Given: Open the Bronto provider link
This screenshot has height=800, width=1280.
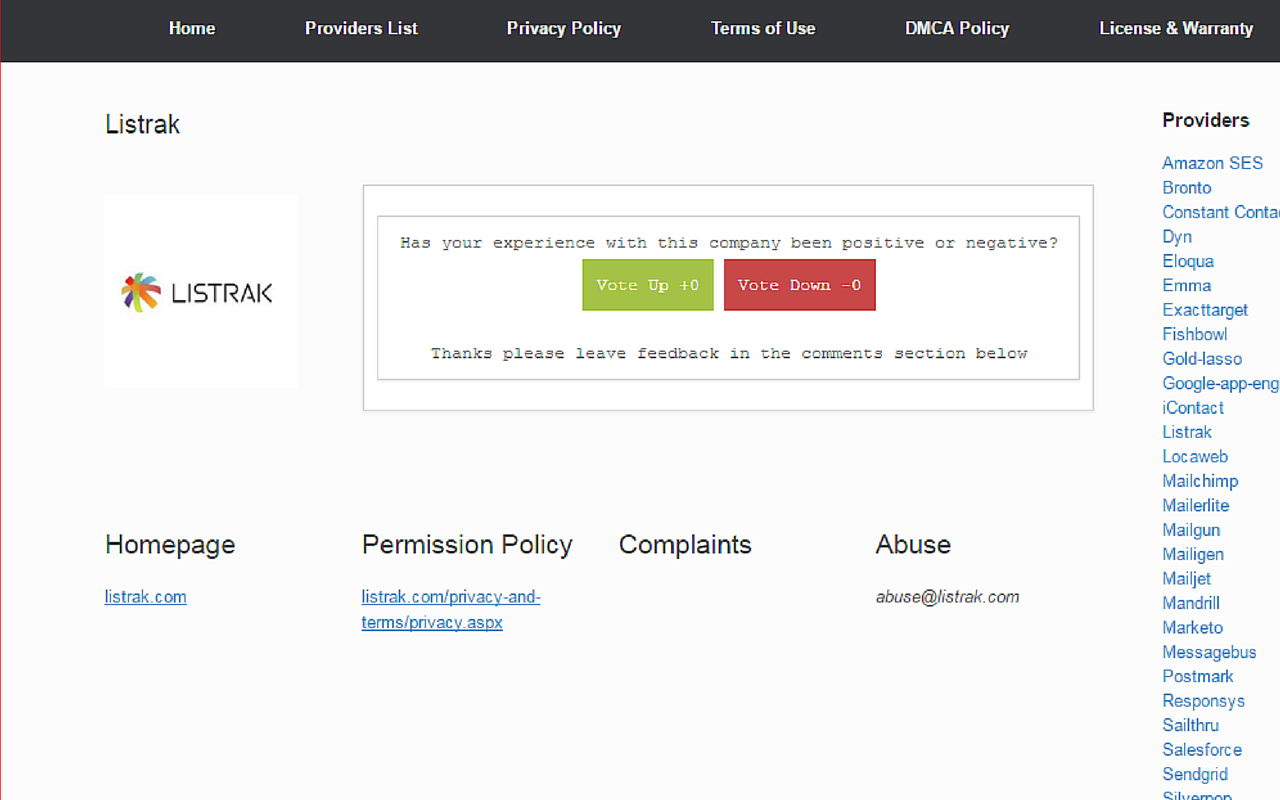Looking at the screenshot, I should (1187, 188).
